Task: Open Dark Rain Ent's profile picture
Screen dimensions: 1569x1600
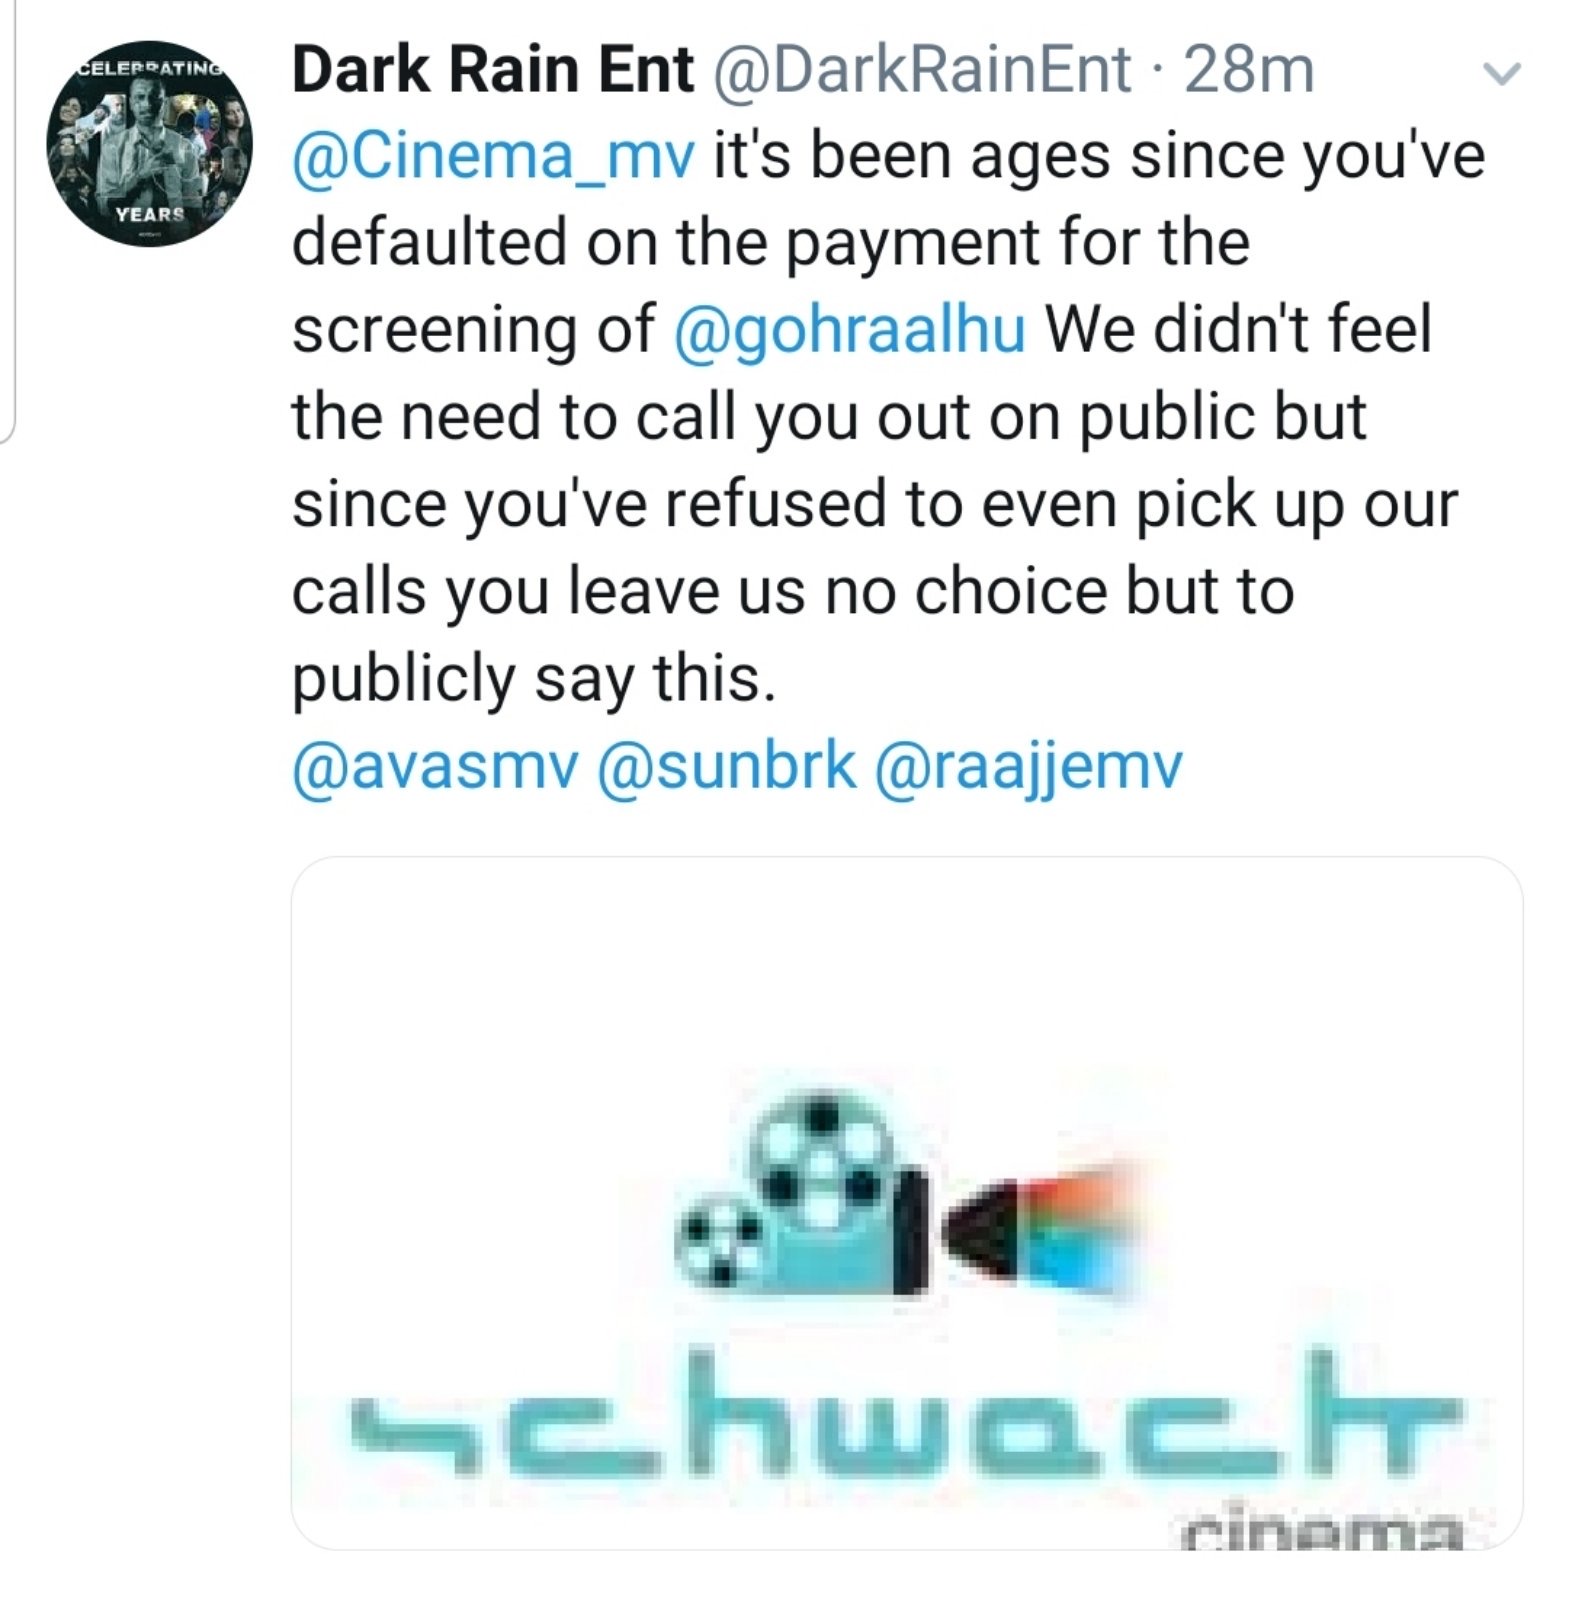Action: pos(149,143)
